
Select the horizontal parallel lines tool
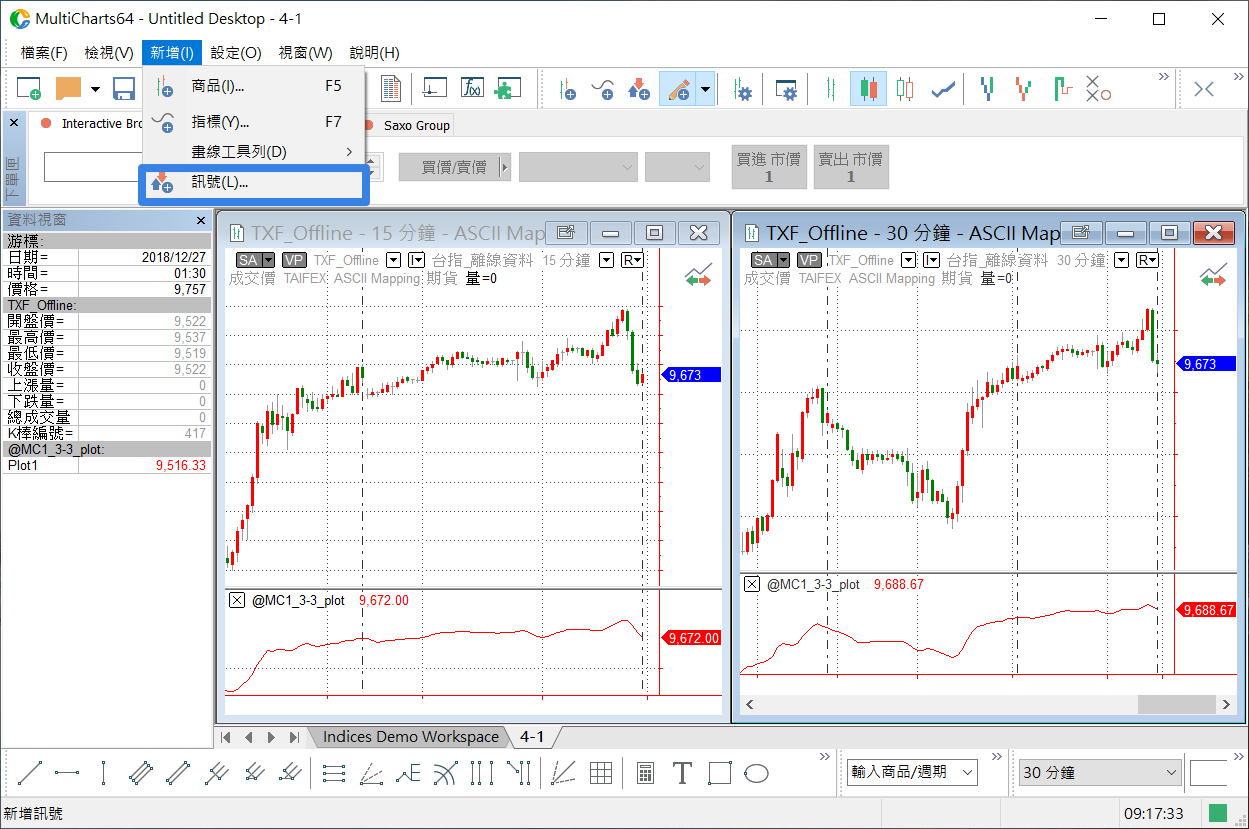click(335, 772)
